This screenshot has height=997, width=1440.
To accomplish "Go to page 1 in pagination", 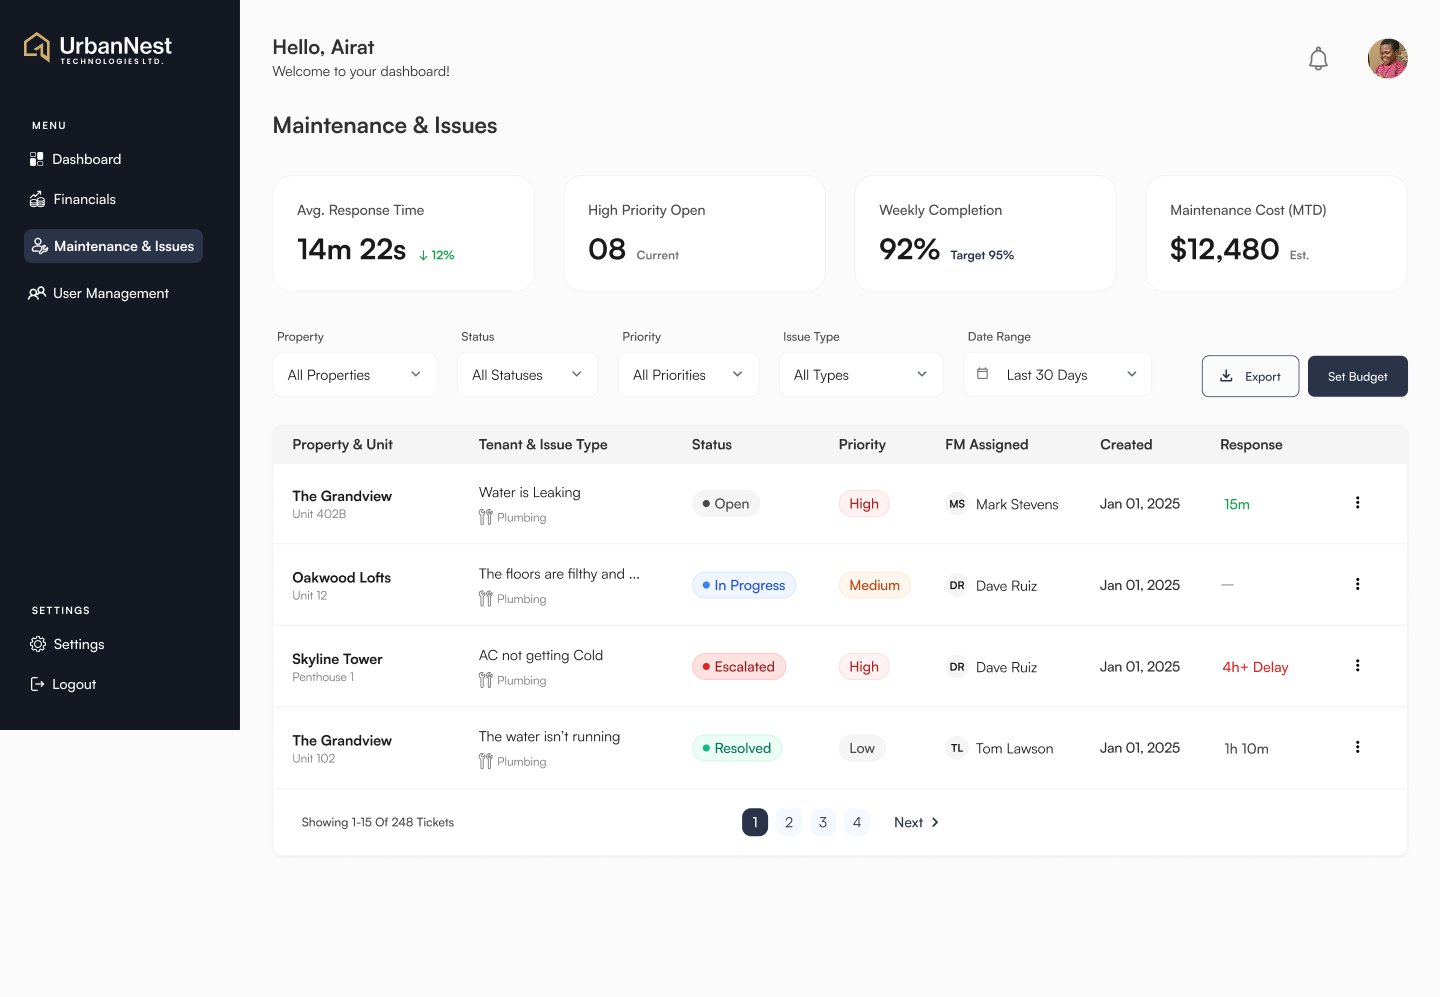I will pyautogui.click(x=755, y=822).
